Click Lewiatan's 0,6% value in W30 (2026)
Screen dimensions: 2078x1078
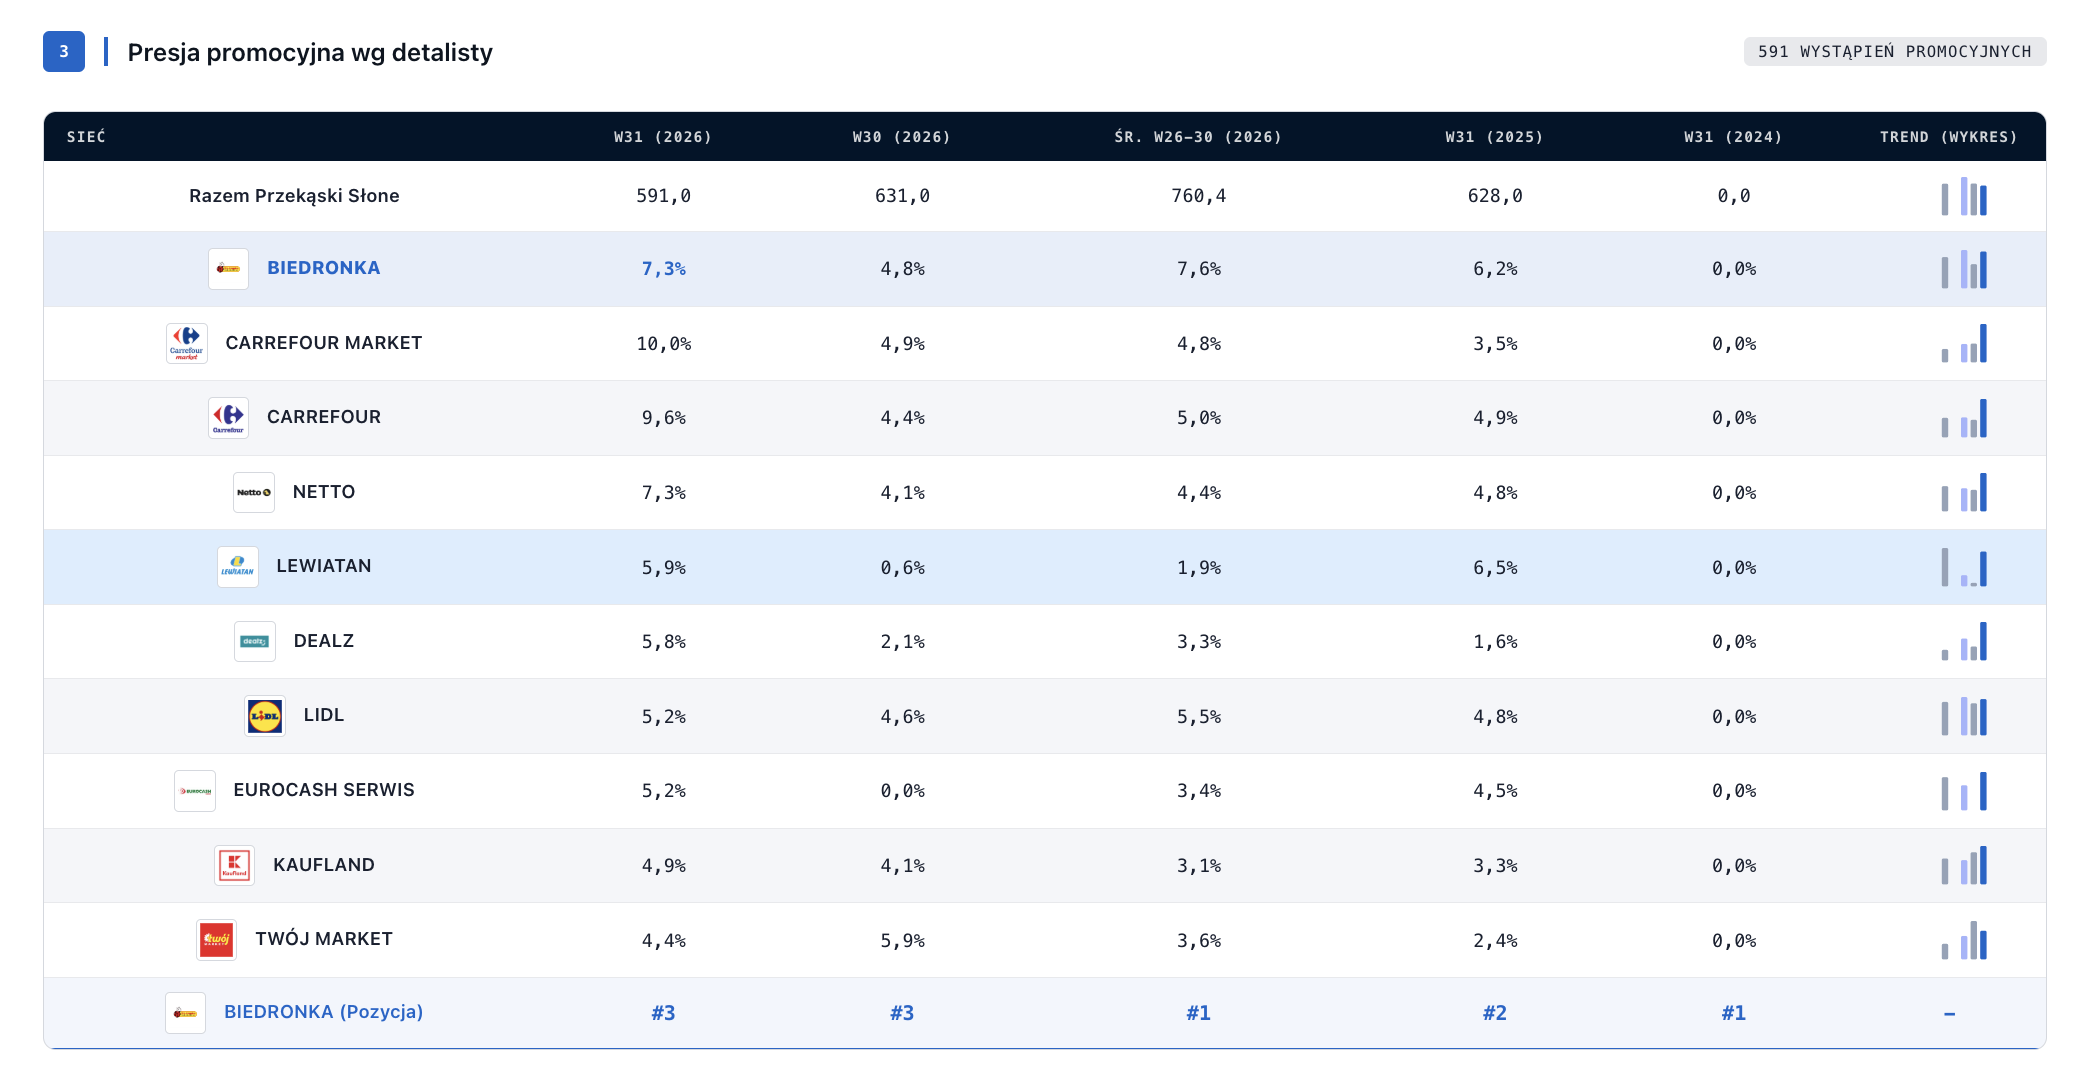tap(902, 568)
